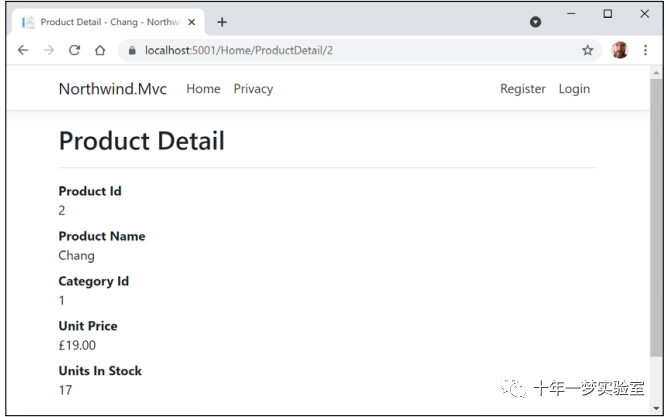Viewport: 666px width, 417px height.
Task: Open Chrome's three-dot menu
Action: click(x=645, y=50)
